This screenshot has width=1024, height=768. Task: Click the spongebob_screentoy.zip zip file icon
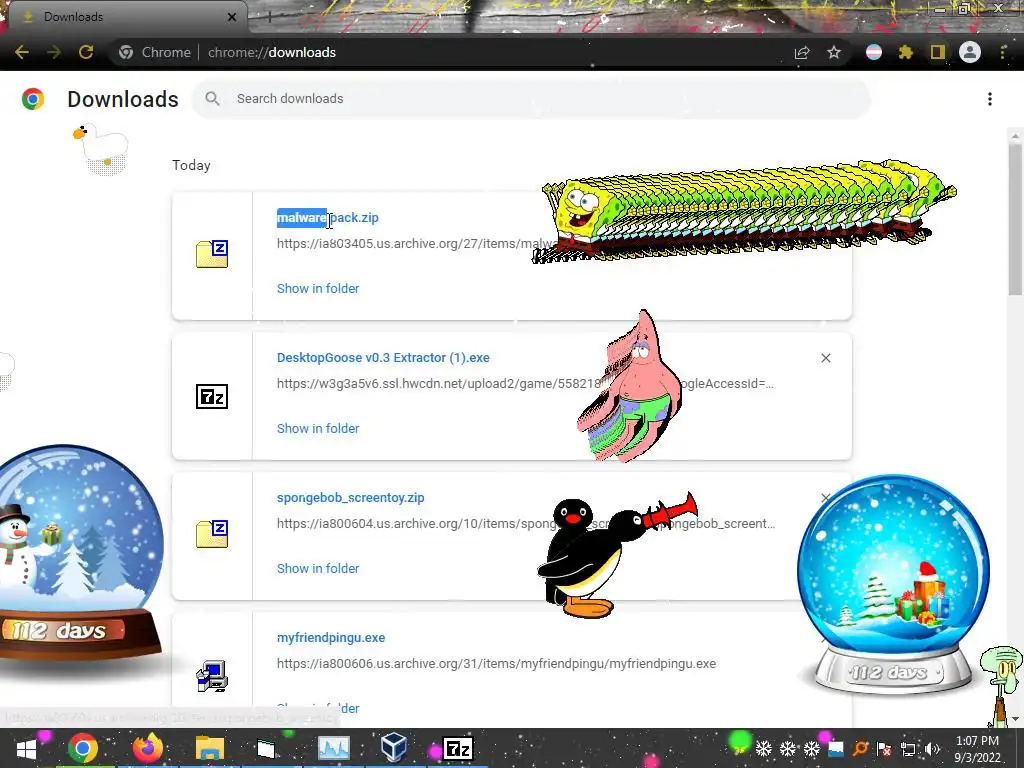click(x=212, y=534)
